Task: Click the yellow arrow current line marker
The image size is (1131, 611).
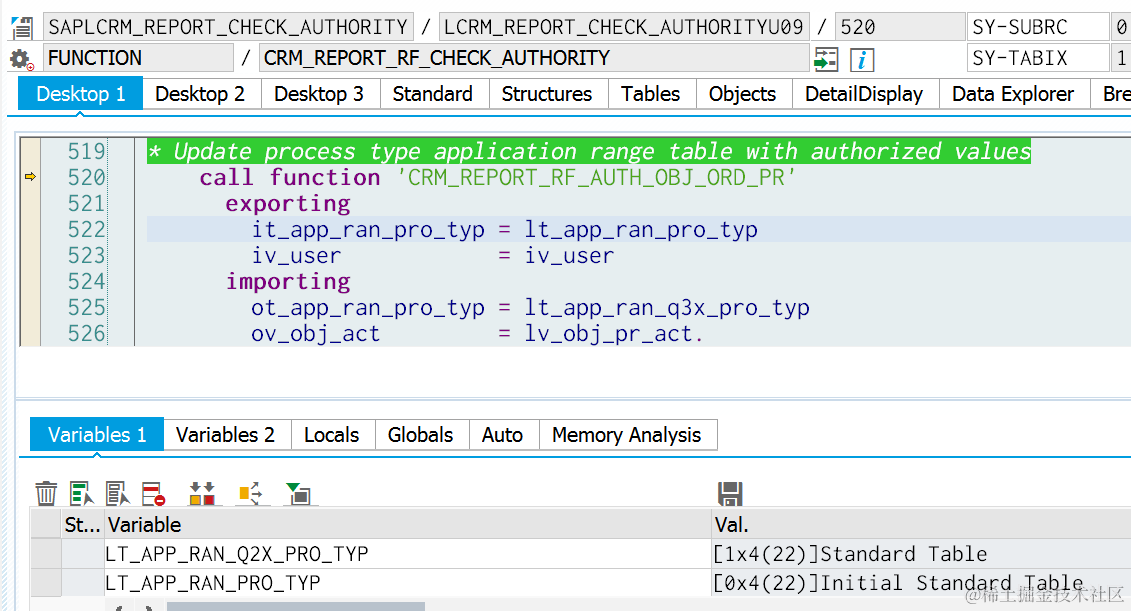Action: [30, 176]
